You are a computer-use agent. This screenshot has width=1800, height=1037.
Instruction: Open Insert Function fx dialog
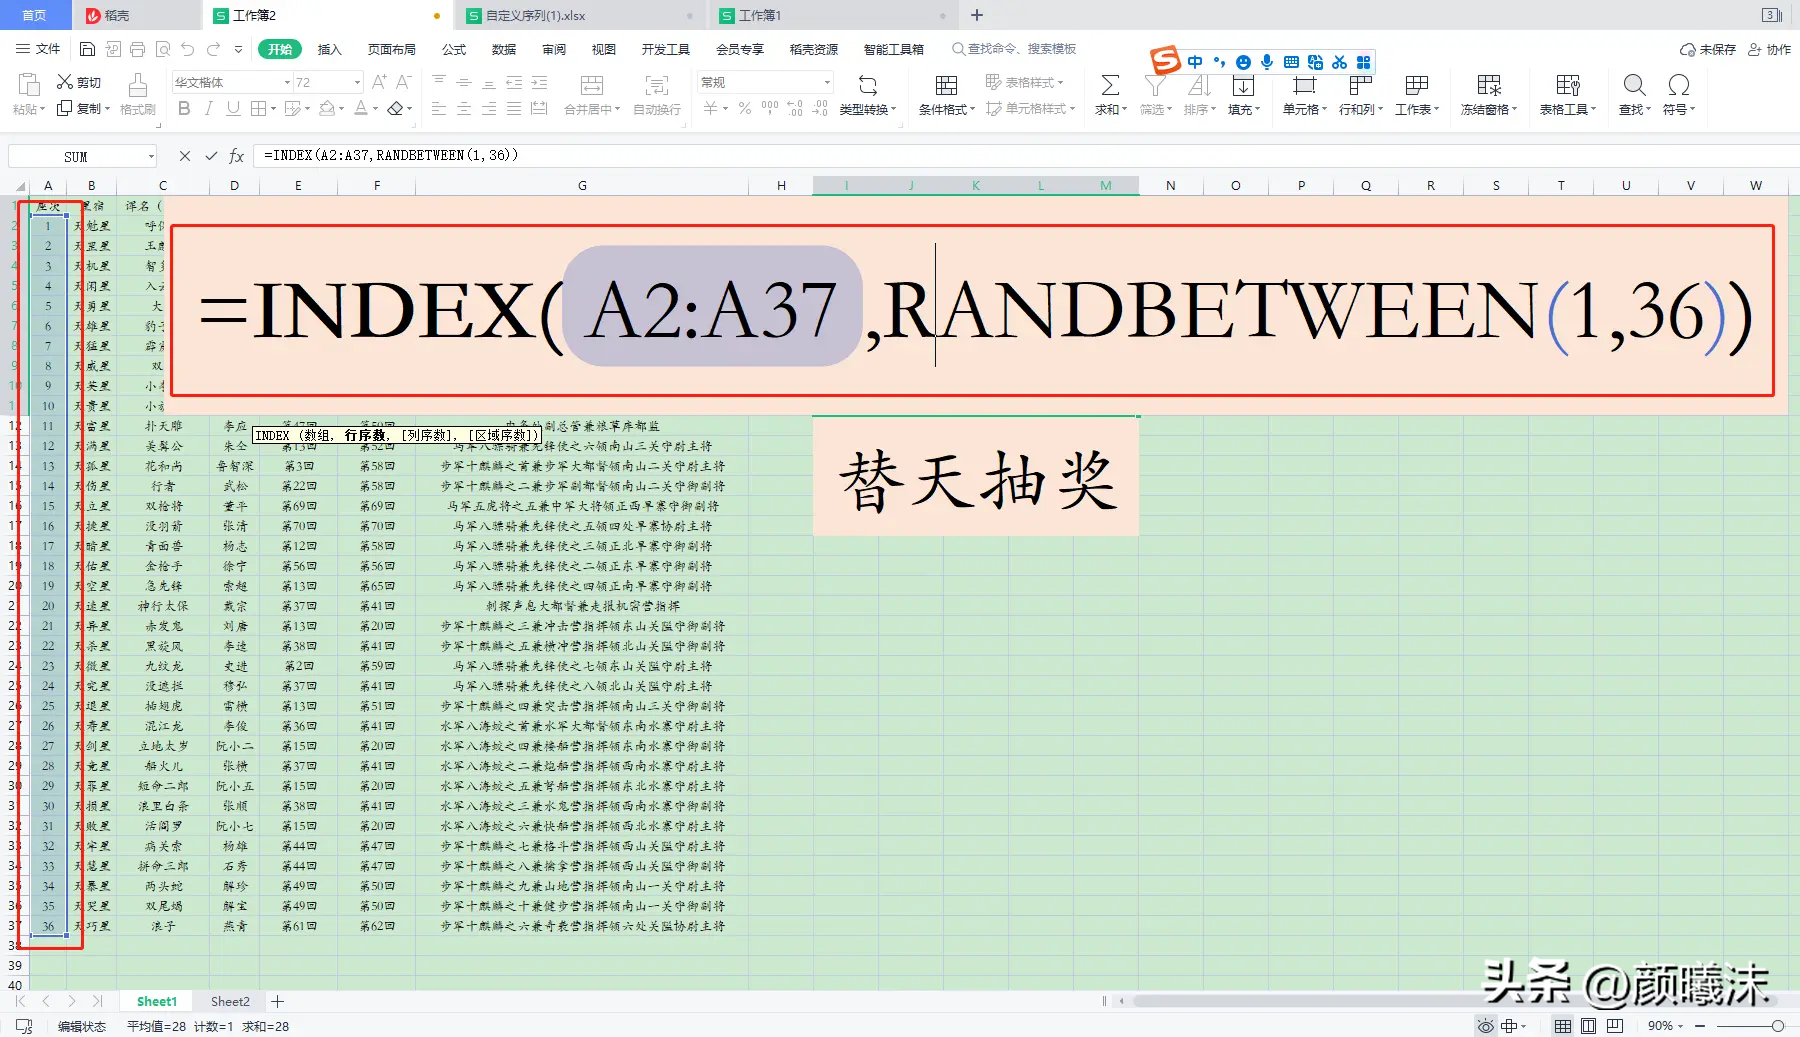point(237,156)
